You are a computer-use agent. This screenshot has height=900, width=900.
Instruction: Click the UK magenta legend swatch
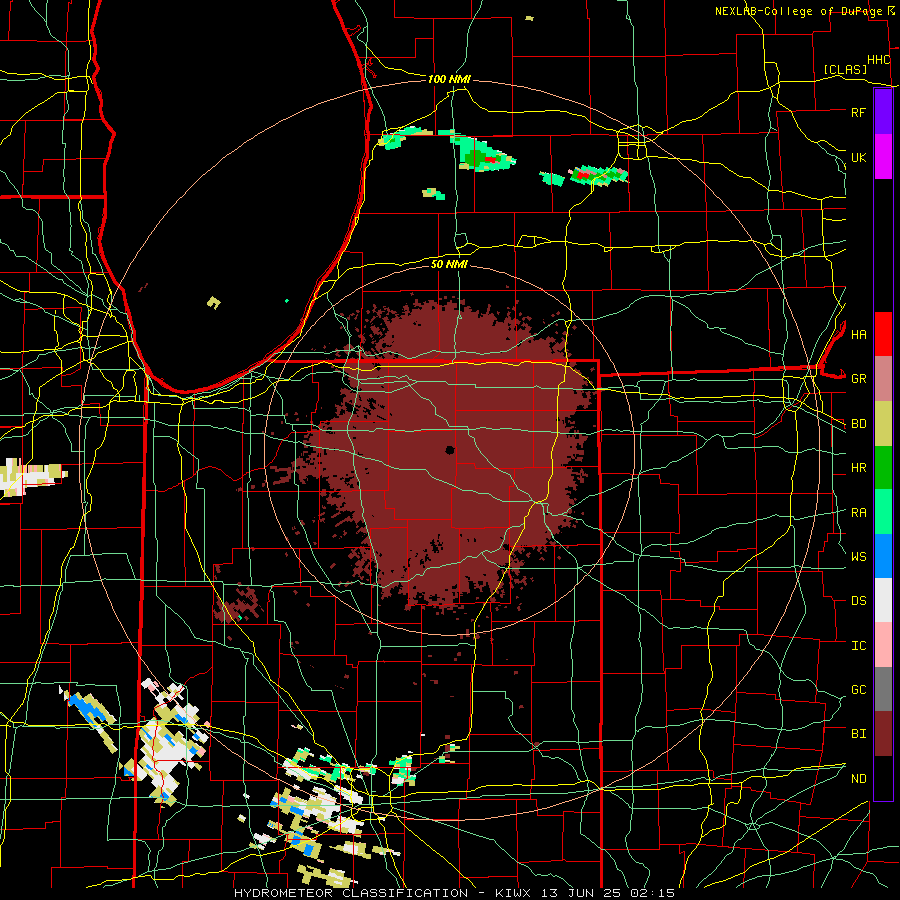pyautogui.click(x=883, y=157)
